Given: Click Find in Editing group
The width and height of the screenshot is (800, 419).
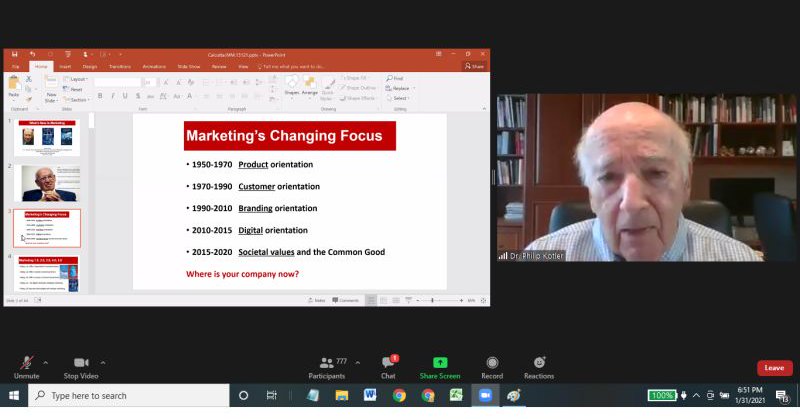Looking at the screenshot, I should (x=395, y=78).
